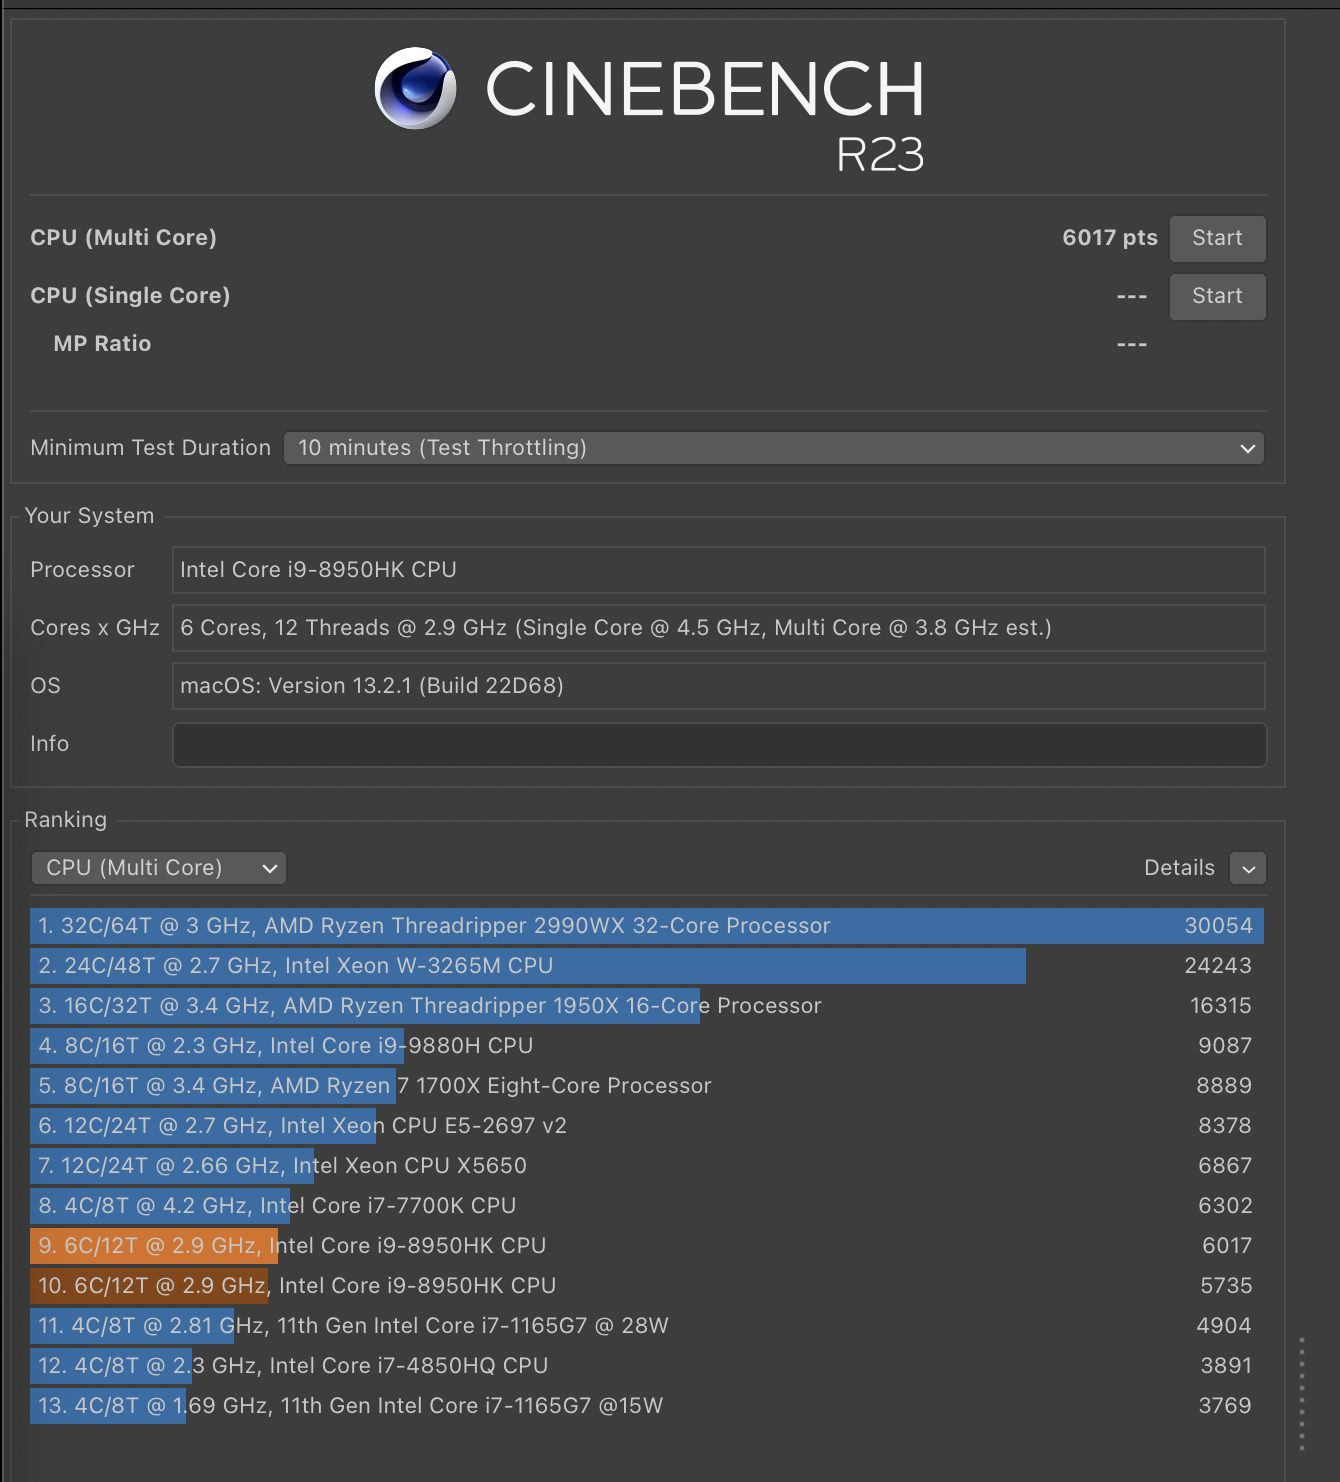
Task: Expand the Details dropdown arrow
Action: point(1248,868)
